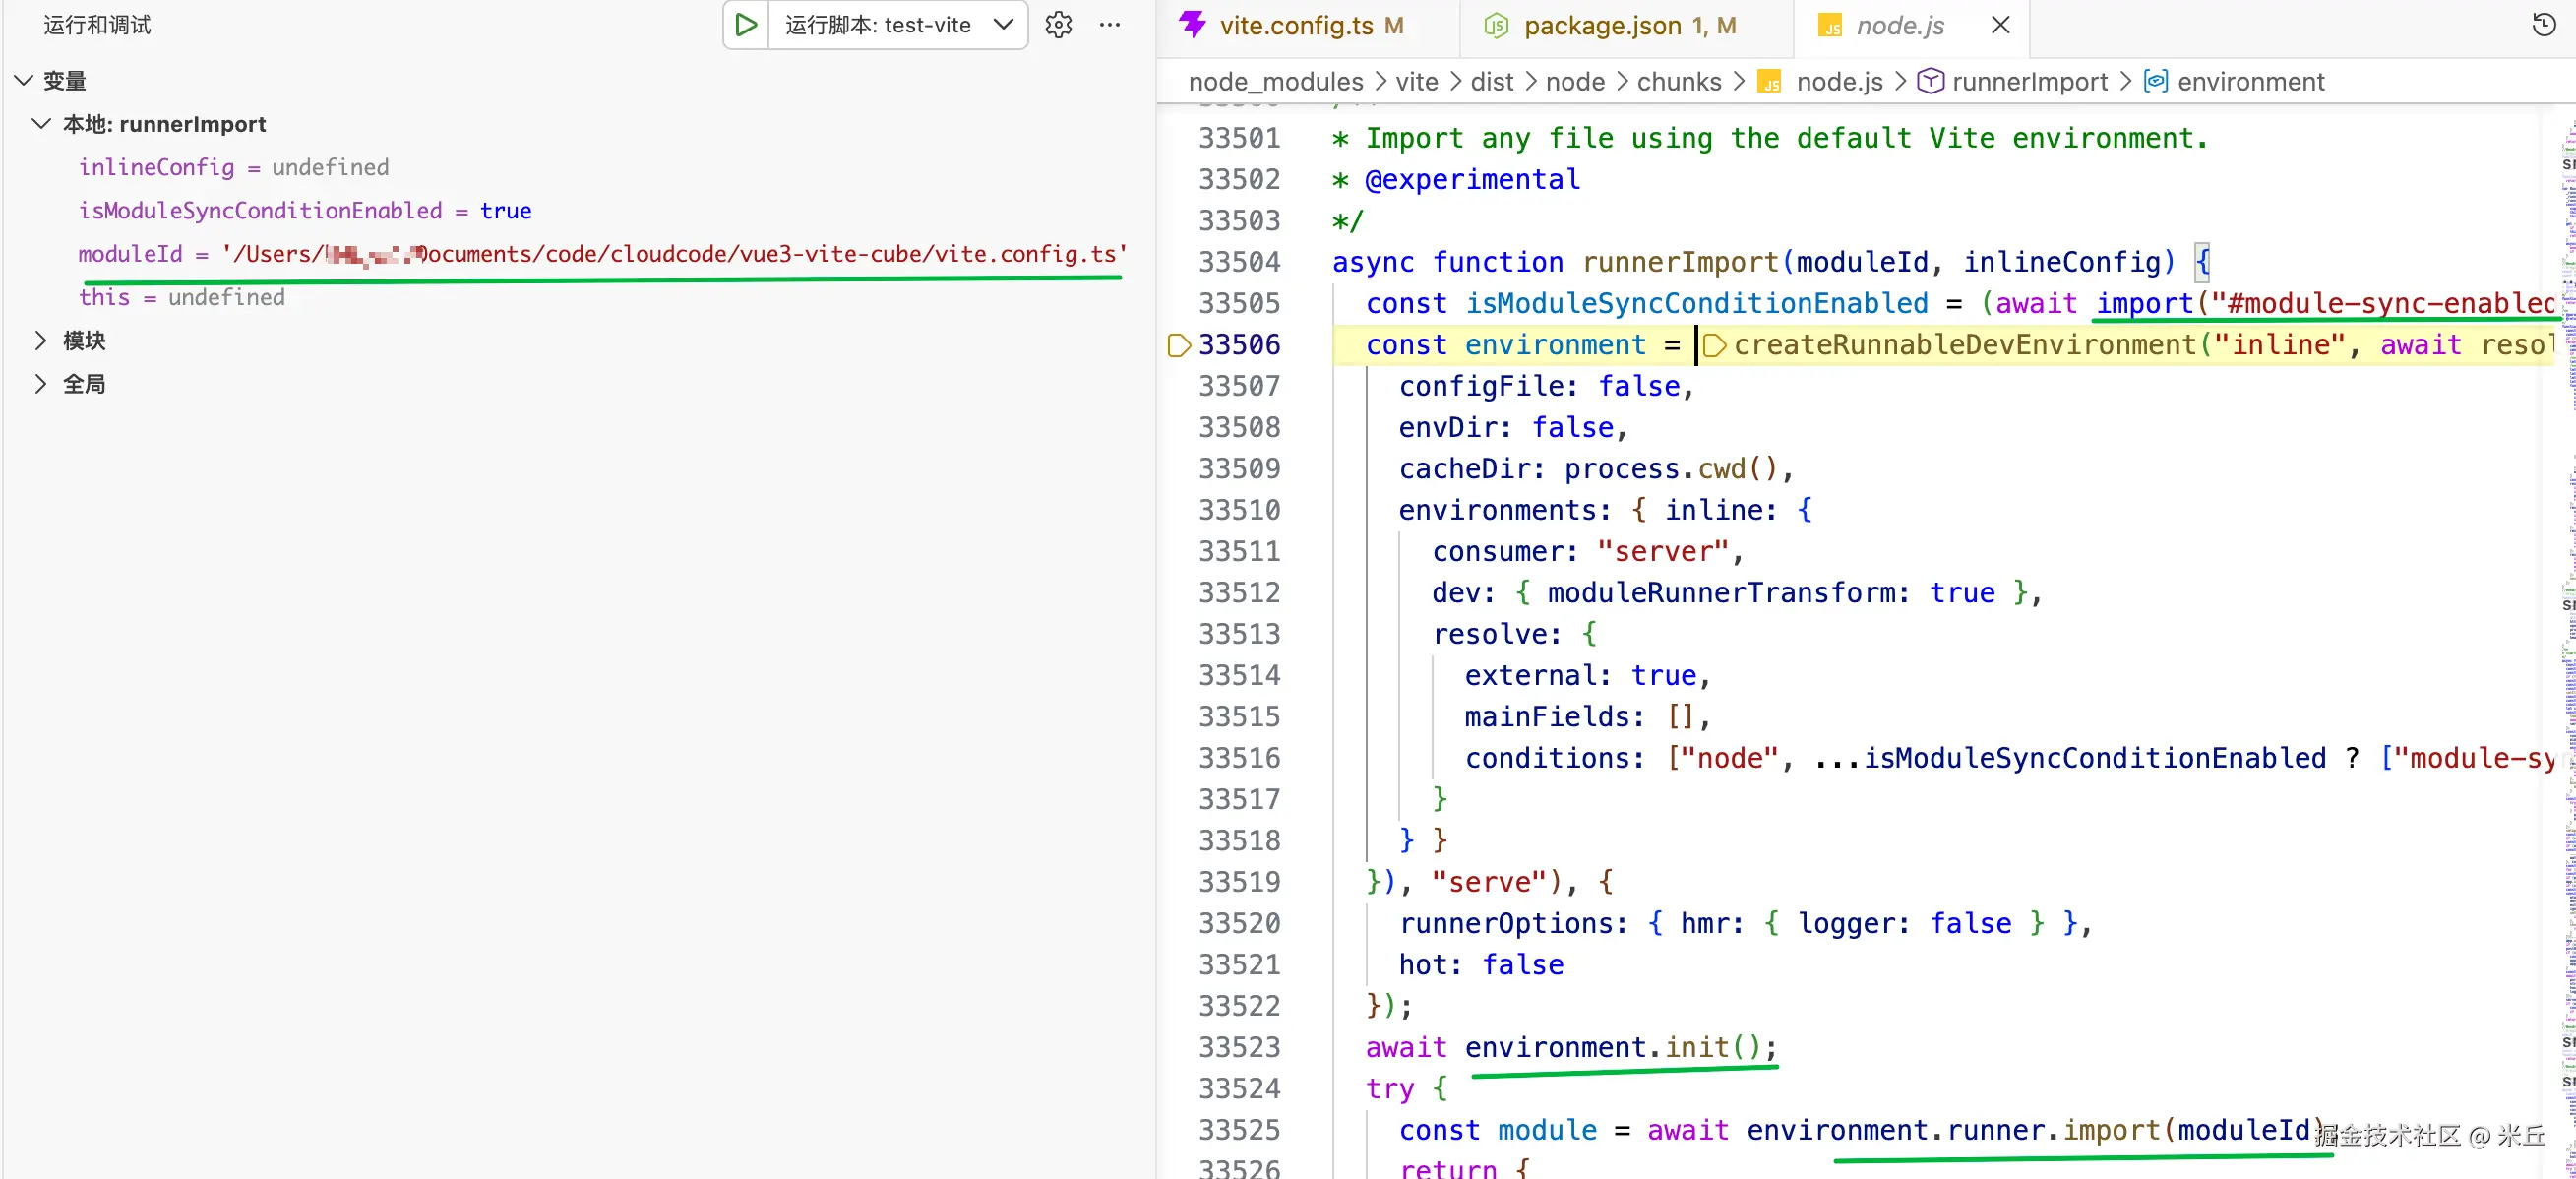2576x1179 pixels.
Task: Open the debug panel more actions menu
Action: pos(1109,25)
